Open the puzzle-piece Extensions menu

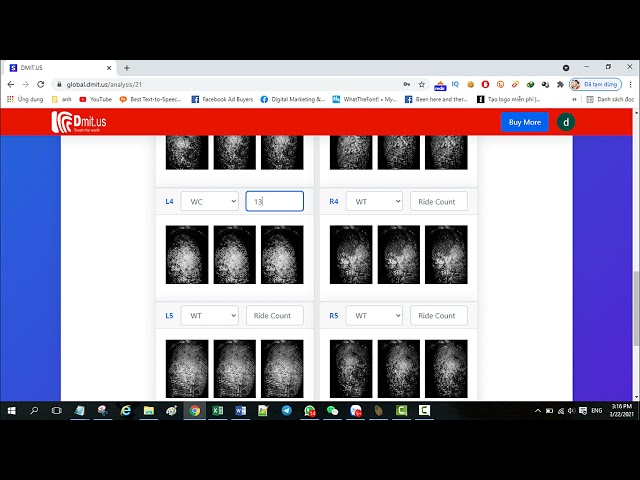click(560, 84)
